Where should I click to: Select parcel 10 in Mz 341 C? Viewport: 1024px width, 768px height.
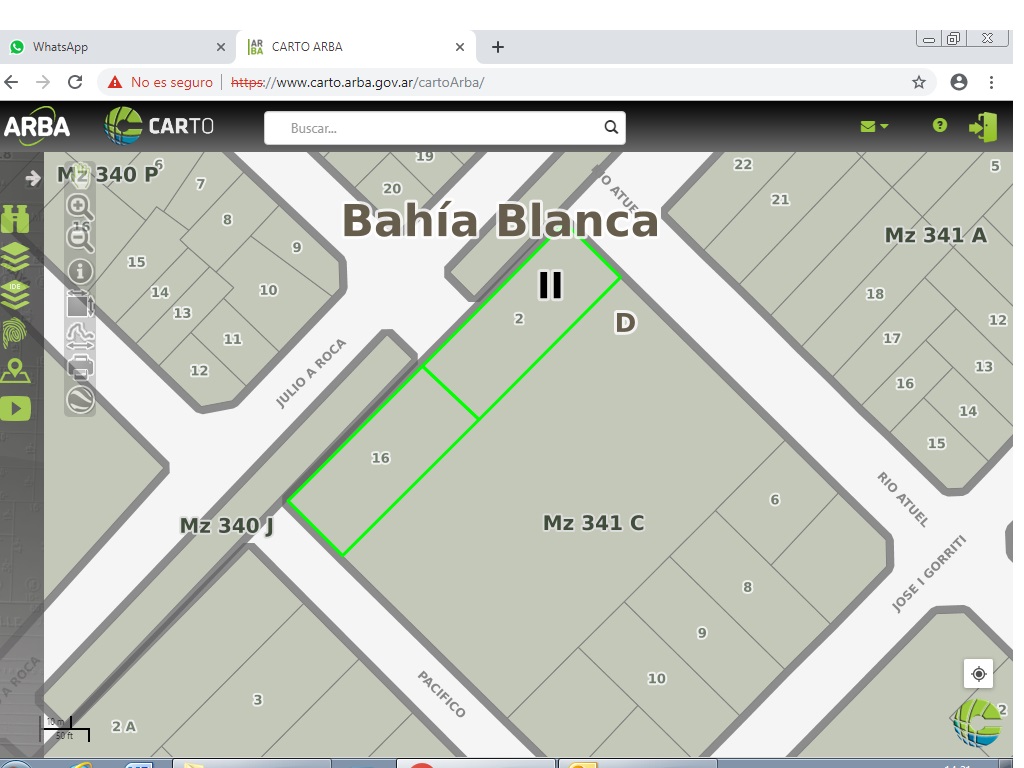pos(656,679)
